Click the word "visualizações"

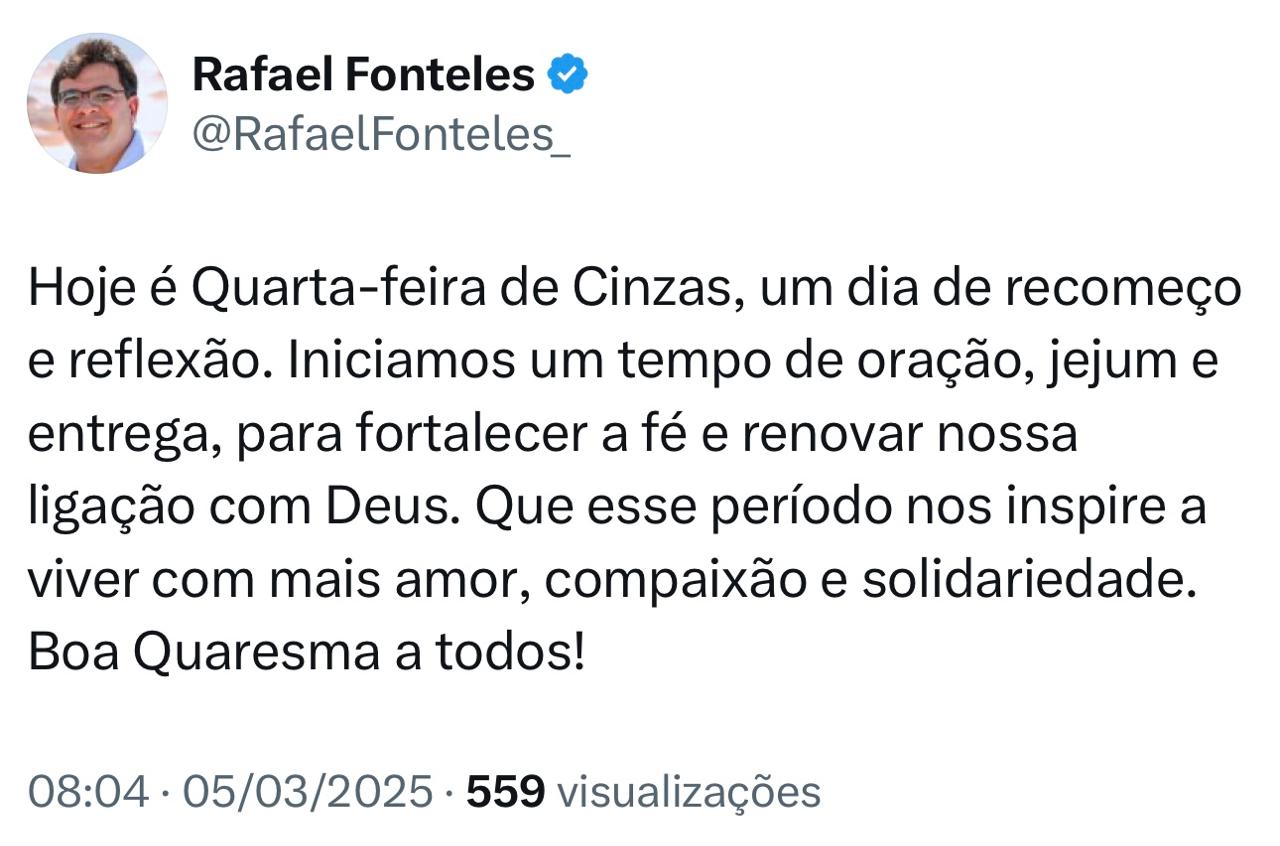(x=688, y=792)
